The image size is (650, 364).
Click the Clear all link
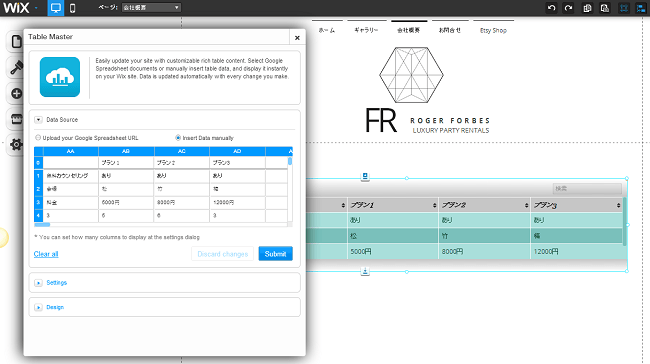point(46,254)
